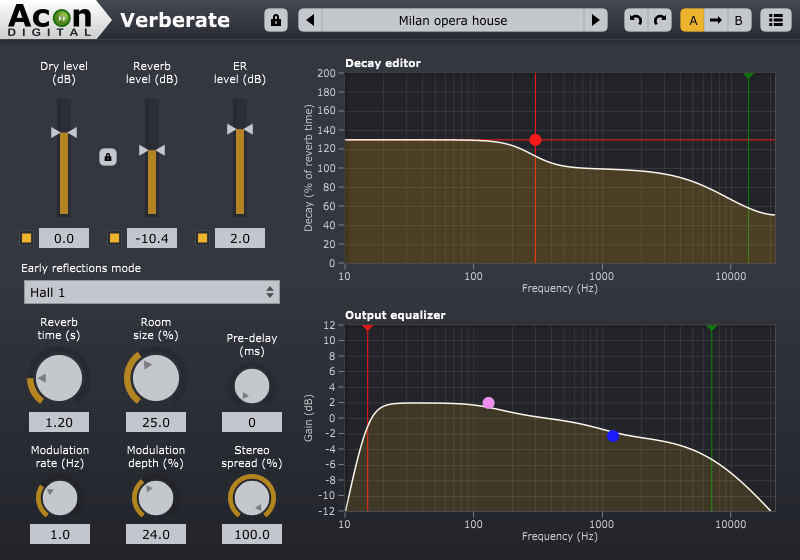This screenshot has width=800, height=560.
Task: Click the Reverb time knob
Action: pos(59,378)
